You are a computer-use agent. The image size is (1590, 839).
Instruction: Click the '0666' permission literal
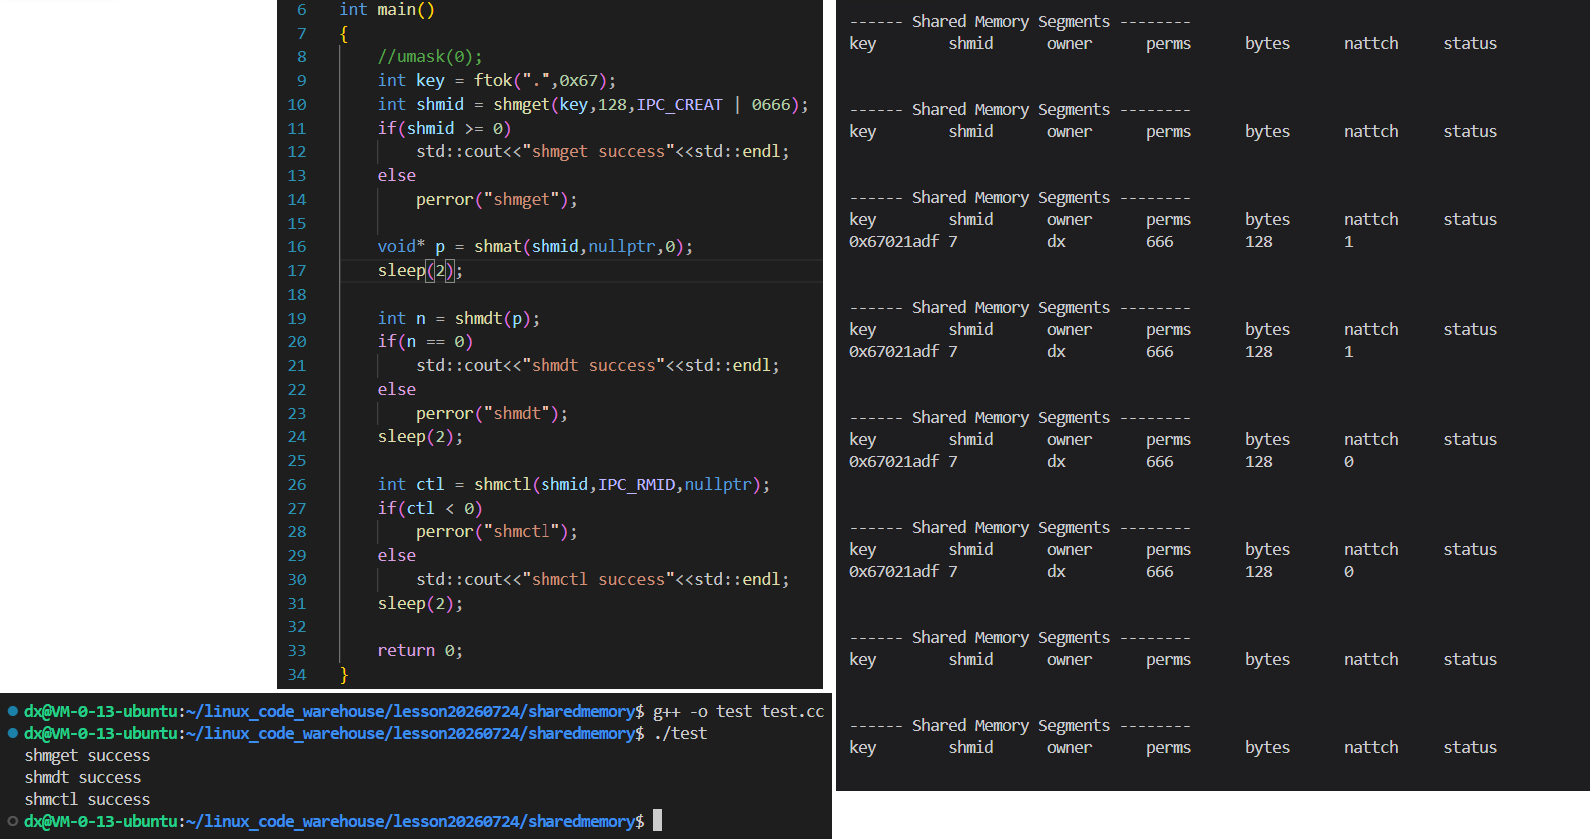770,104
